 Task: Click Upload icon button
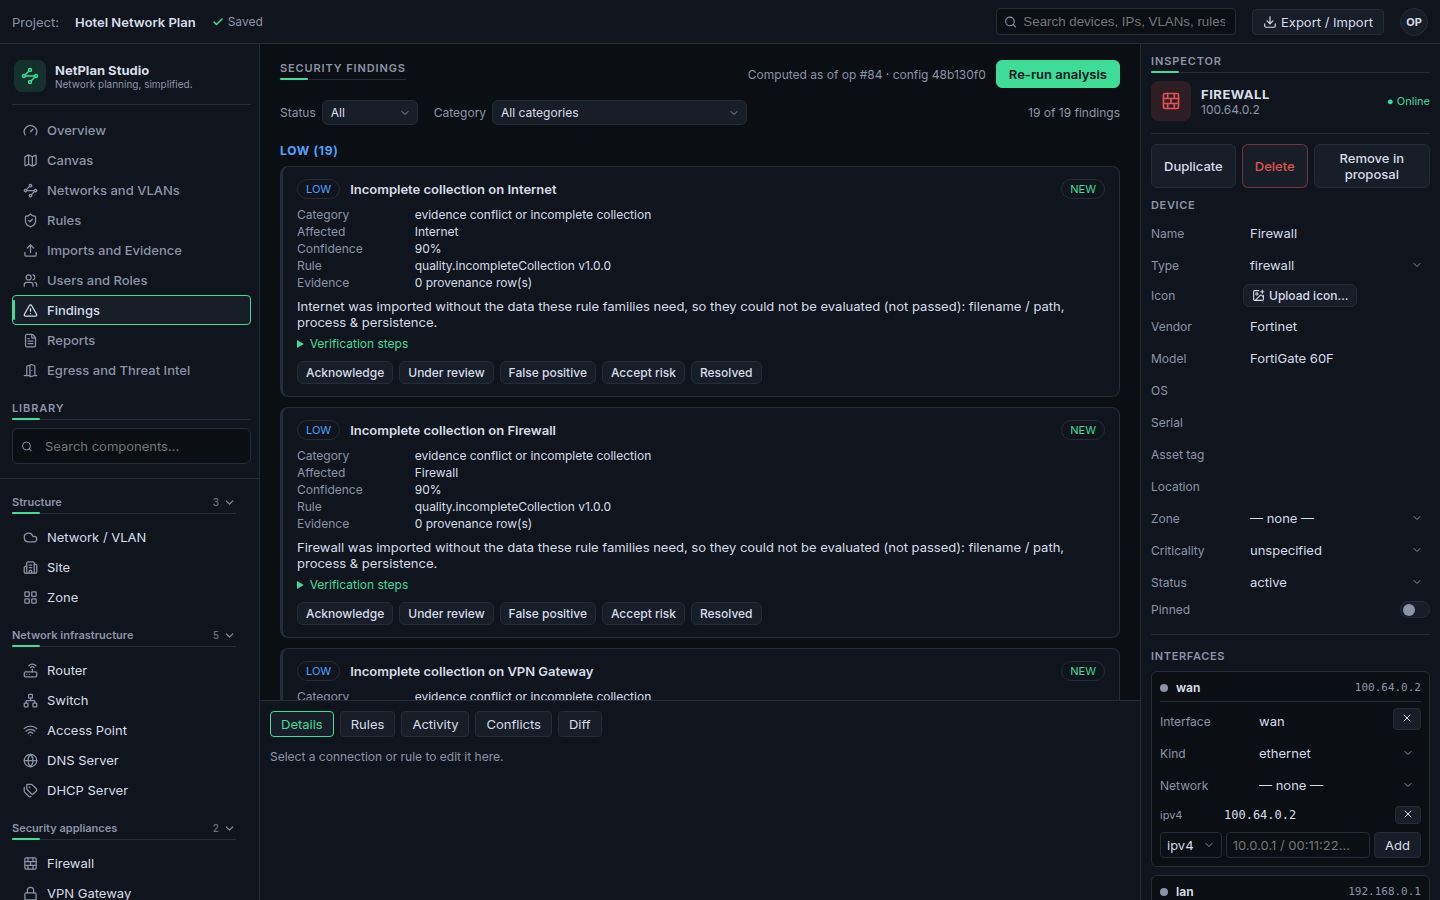[1300, 296]
